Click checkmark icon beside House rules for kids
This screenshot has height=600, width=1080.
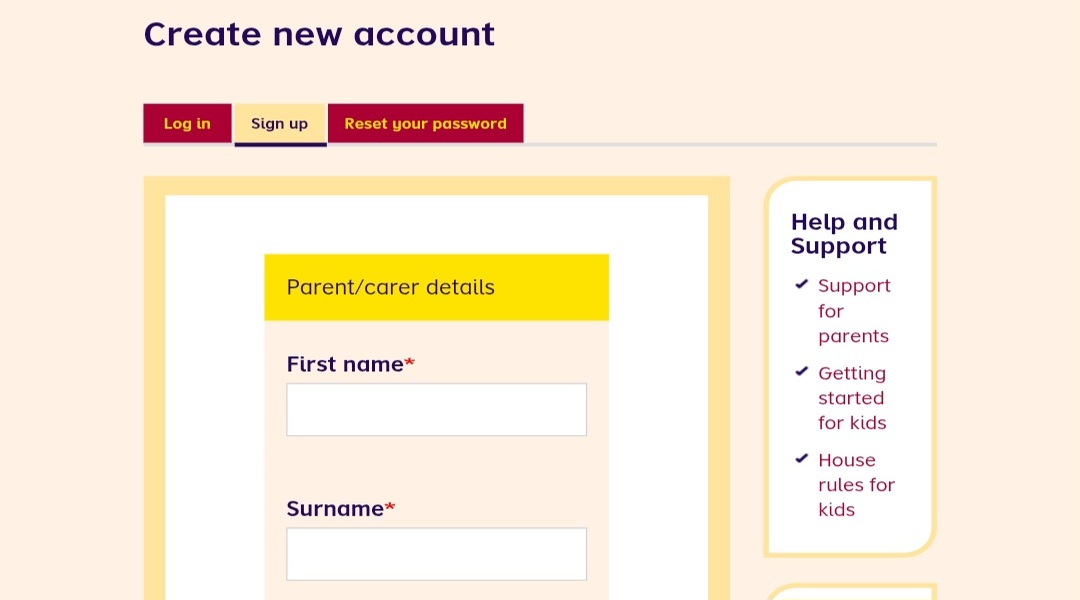click(801, 459)
